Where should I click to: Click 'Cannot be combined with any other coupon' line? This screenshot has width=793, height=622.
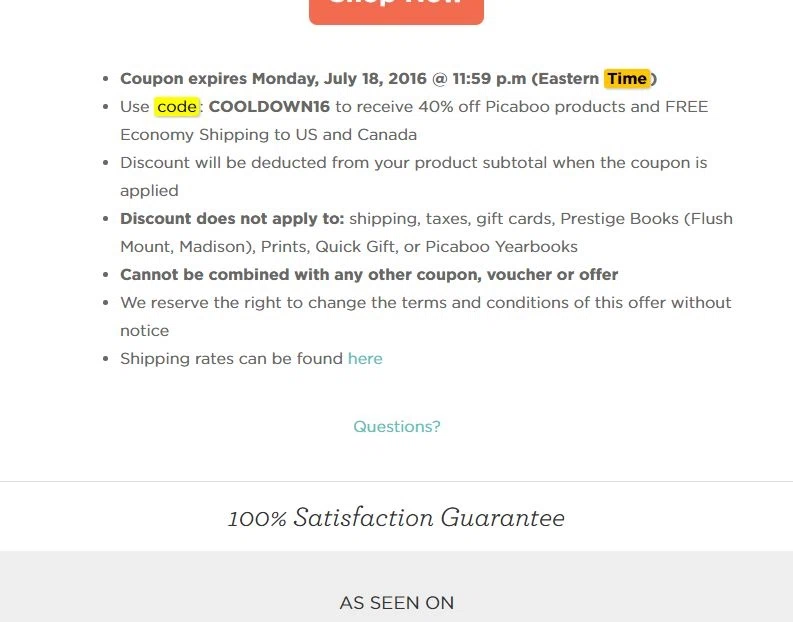(369, 275)
